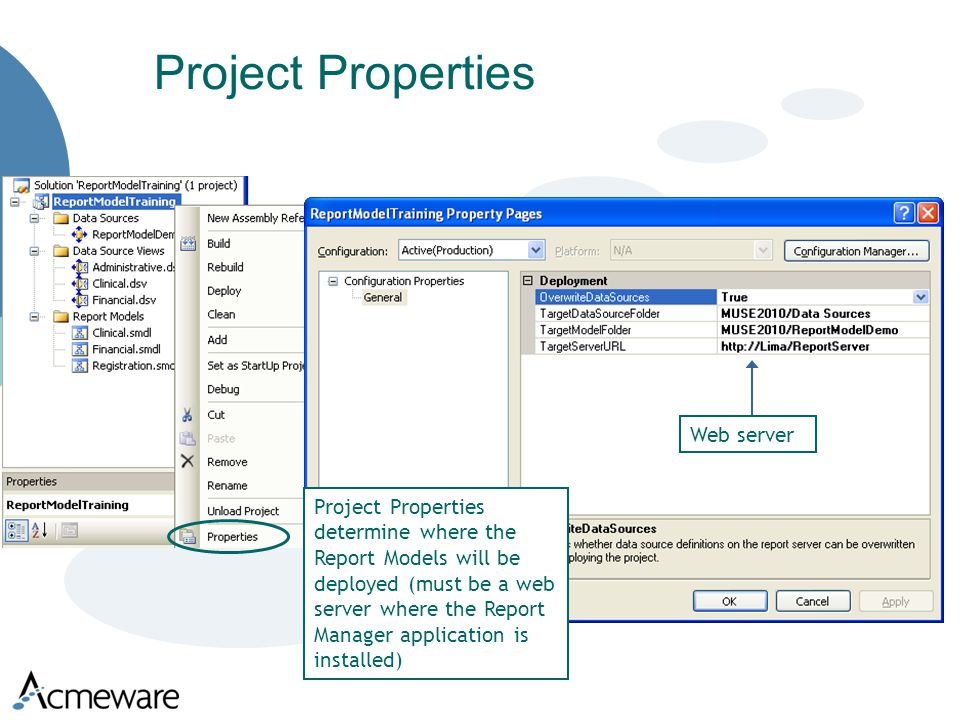Screen dimensions: 960x720
Task: Select Rebuild from context menu
Action: pyautogui.click(x=225, y=268)
